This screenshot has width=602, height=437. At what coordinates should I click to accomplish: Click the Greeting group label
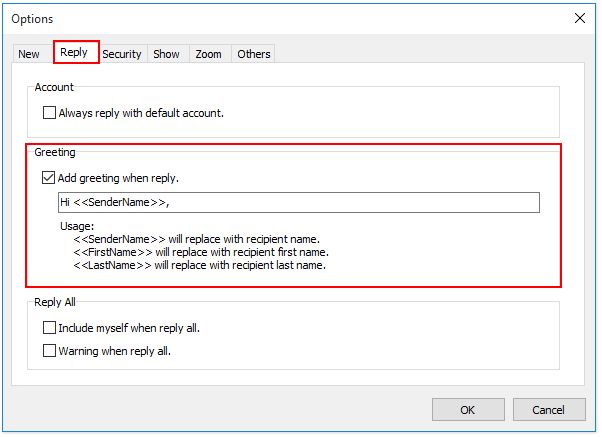(55, 153)
